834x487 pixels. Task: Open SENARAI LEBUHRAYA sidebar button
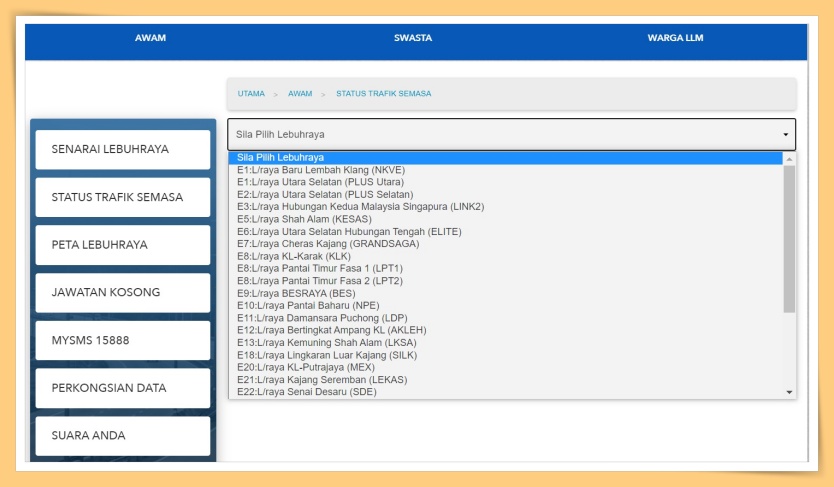123,149
